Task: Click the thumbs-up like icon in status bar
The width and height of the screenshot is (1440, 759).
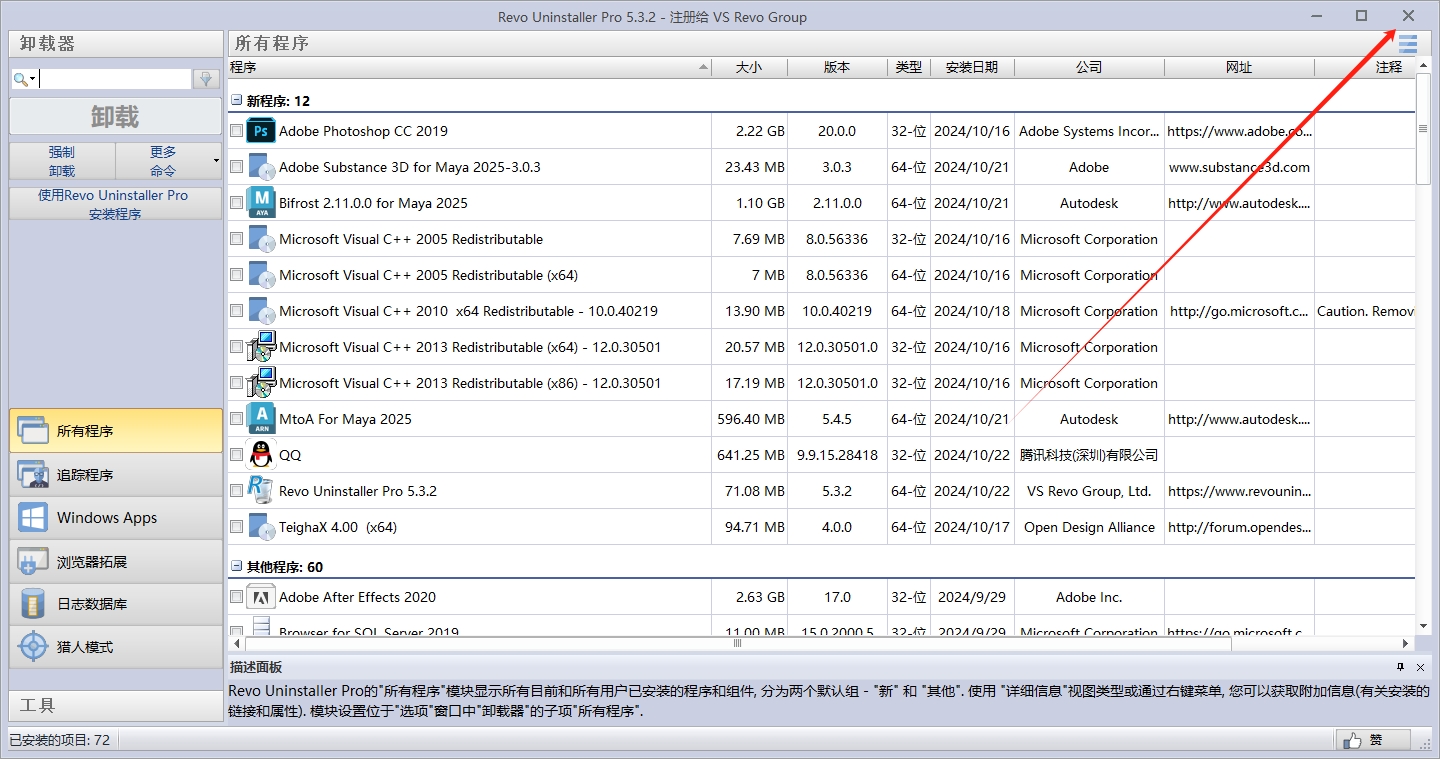Action: point(1353,740)
